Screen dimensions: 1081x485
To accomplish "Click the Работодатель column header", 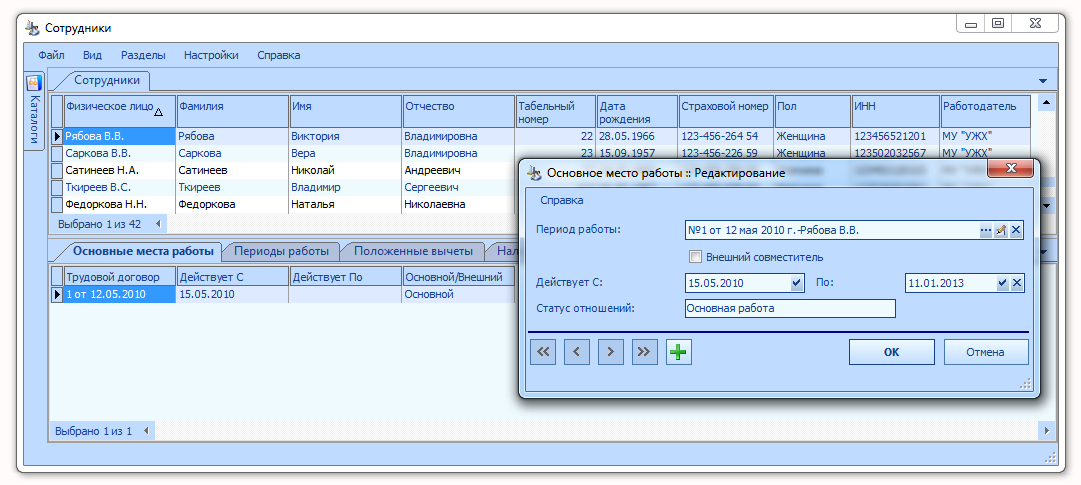I will [x=986, y=112].
